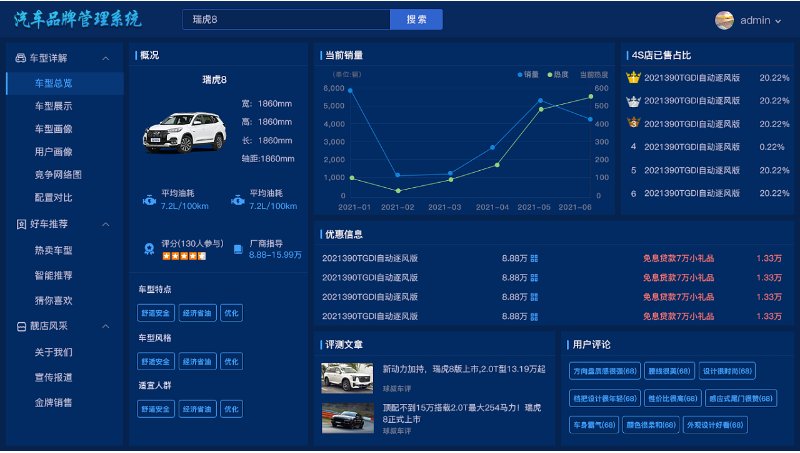Click the 好车推荐 section icon
The width and height of the screenshot is (800, 453).
pos(21,224)
